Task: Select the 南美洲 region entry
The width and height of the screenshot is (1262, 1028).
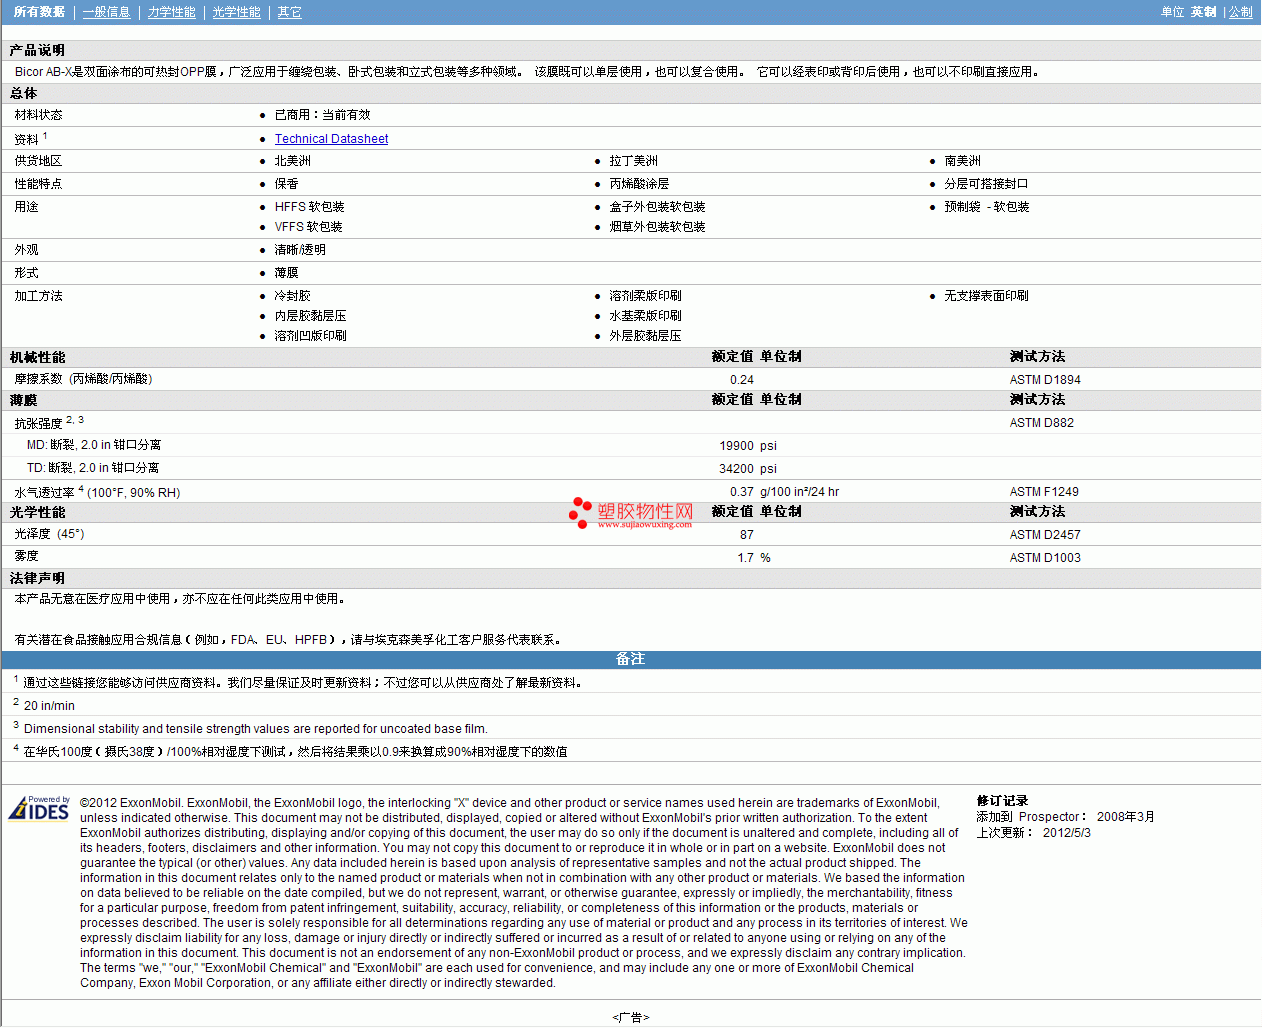Action: 963,161
